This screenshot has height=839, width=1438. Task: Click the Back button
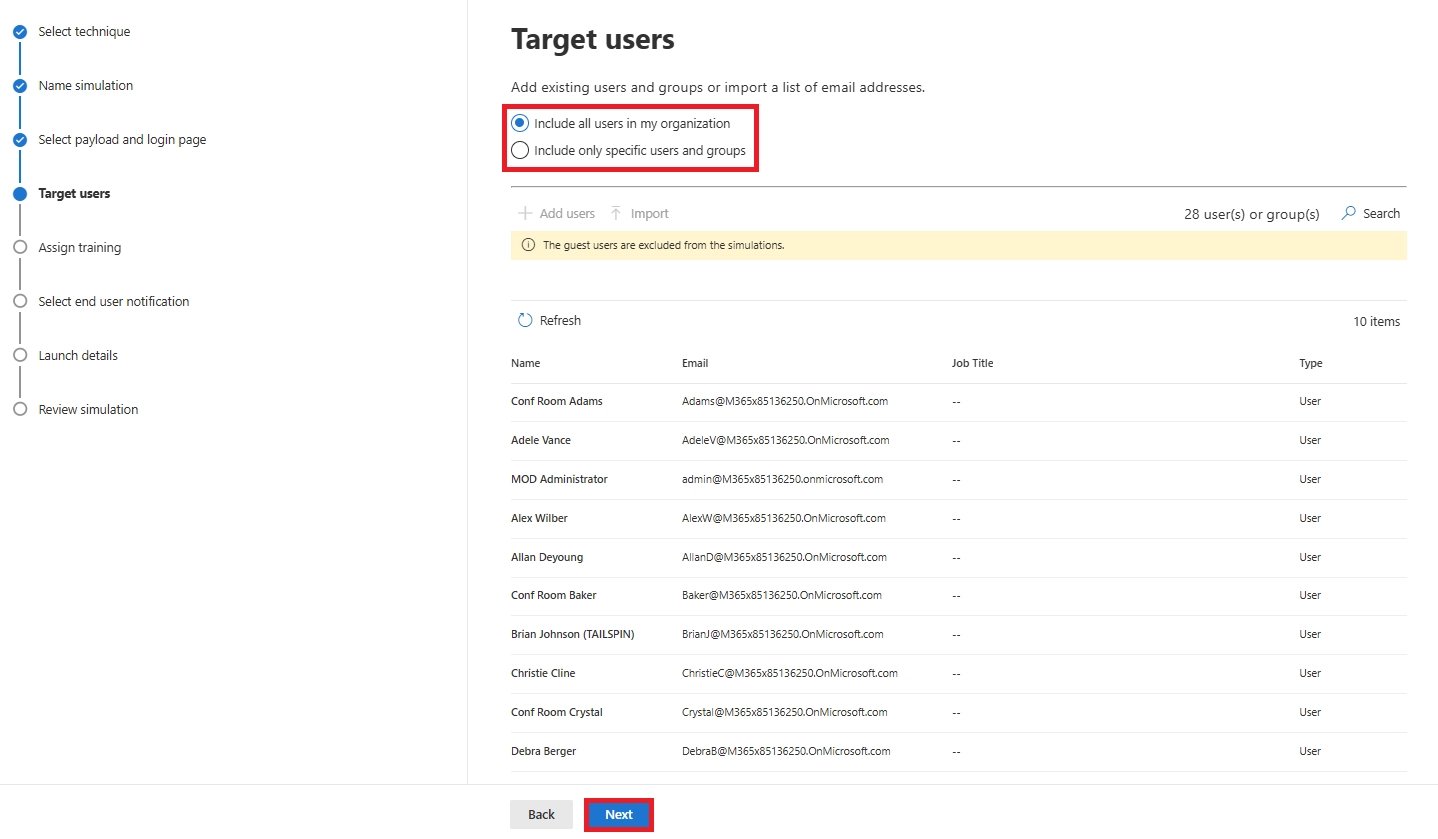tap(541, 814)
